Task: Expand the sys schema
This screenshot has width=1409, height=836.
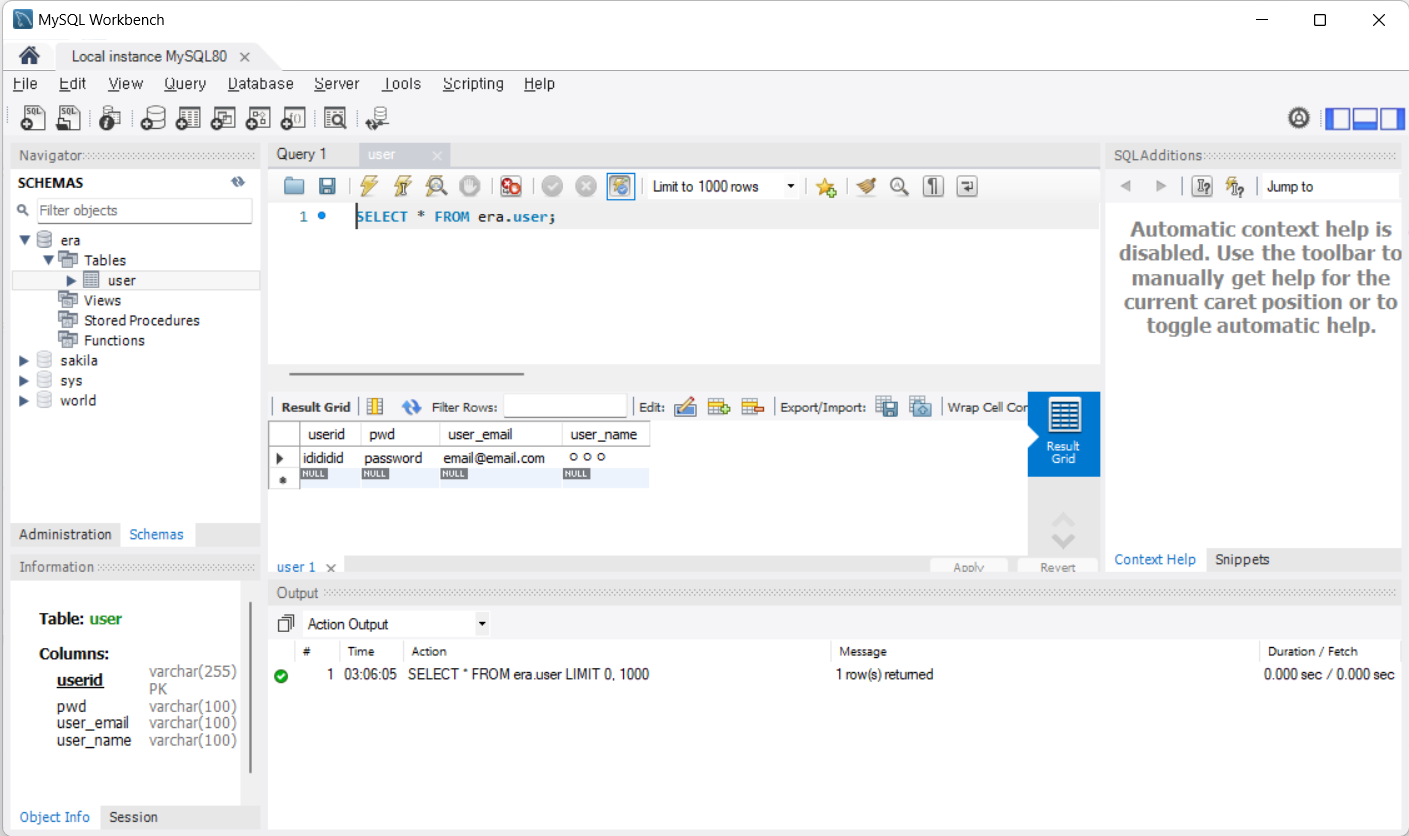Action: tap(25, 380)
